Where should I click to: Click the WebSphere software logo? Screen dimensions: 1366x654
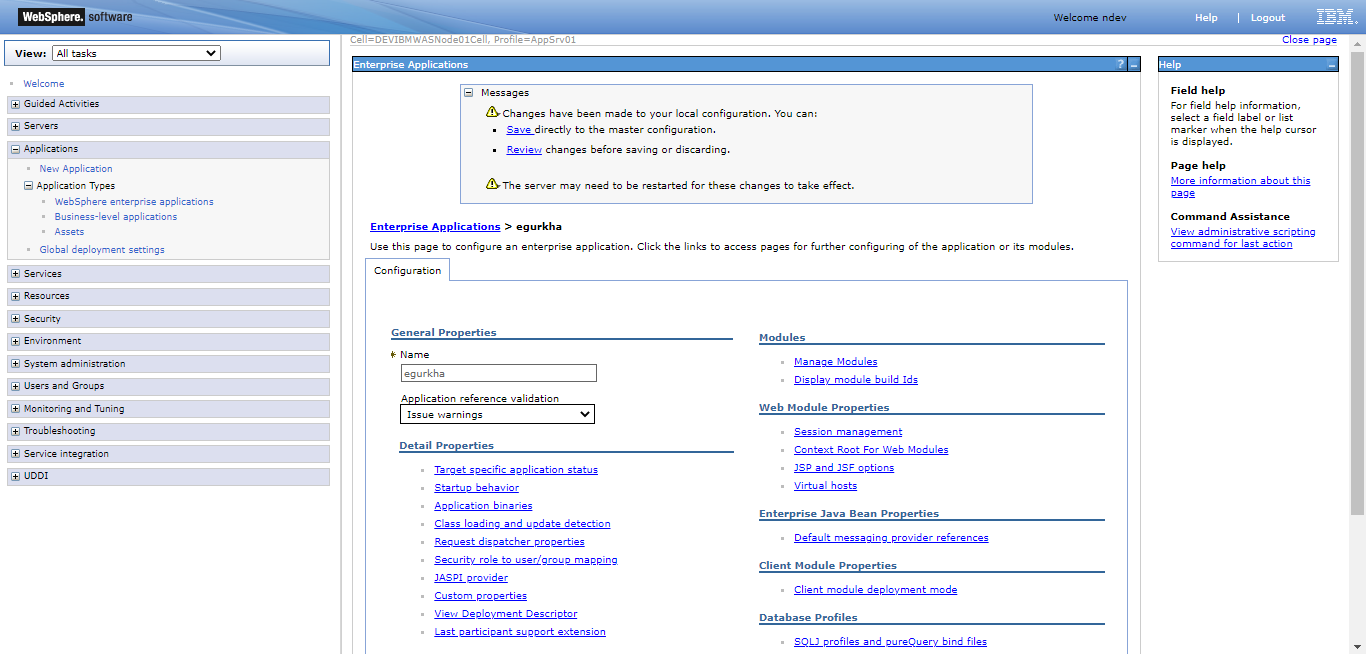(77, 16)
